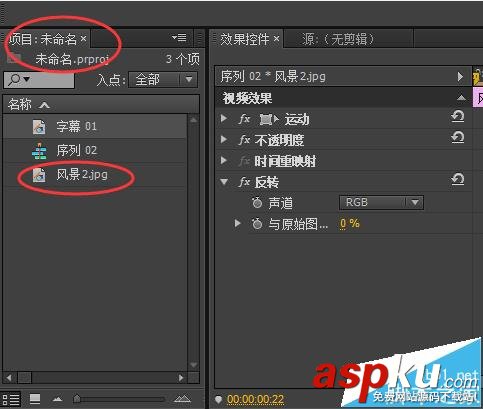483x409 pixels.
Task: Click the 序列 02 * 风景 2.jpg header
Action: coord(273,77)
